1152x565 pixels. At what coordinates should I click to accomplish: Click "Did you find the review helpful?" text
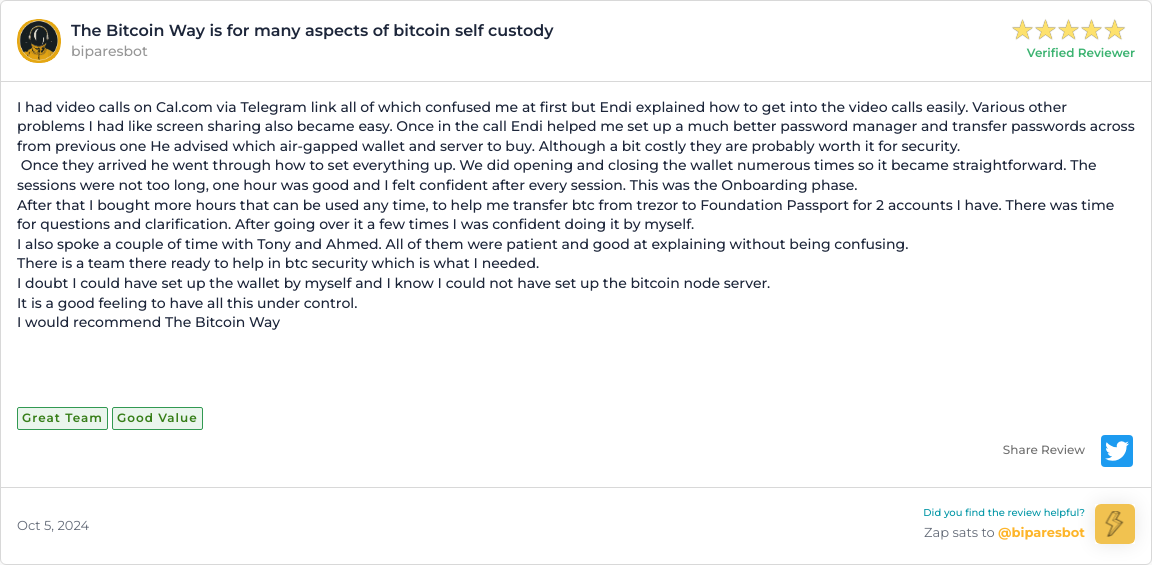[x=1003, y=513]
